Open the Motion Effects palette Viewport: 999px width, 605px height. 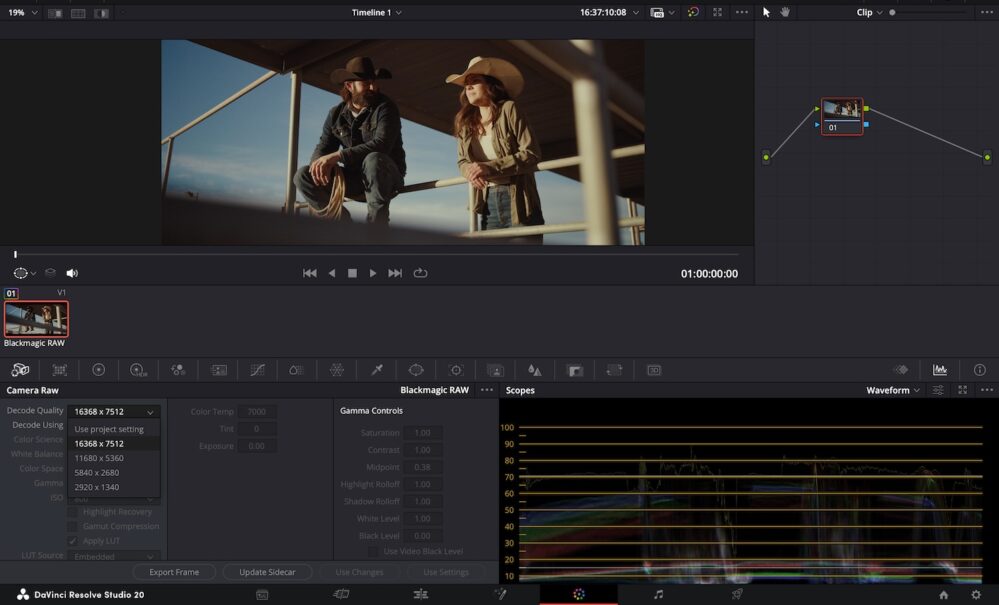coord(219,370)
